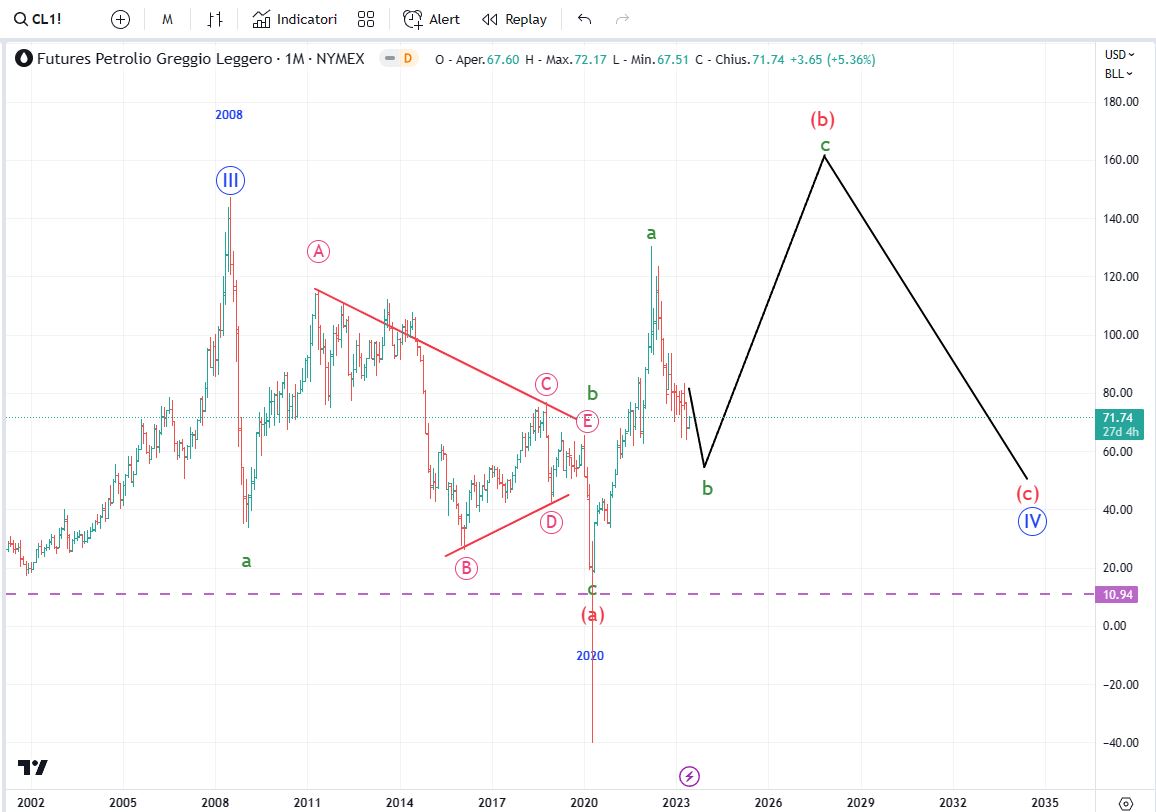This screenshot has width=1156, height=812.
Task: Select the circled E wave label
Action: coord(588,422)
